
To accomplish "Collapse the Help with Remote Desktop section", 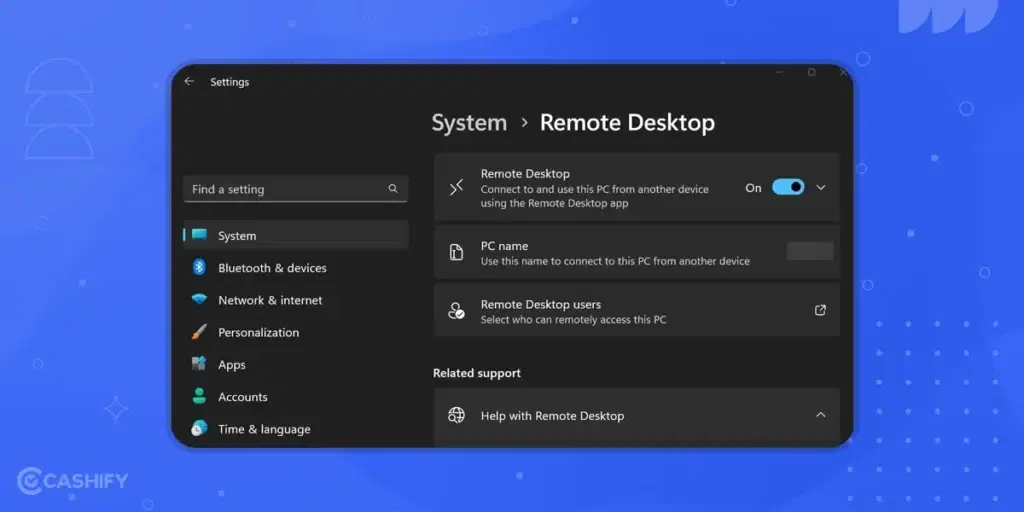I will (x=821, y=415).
